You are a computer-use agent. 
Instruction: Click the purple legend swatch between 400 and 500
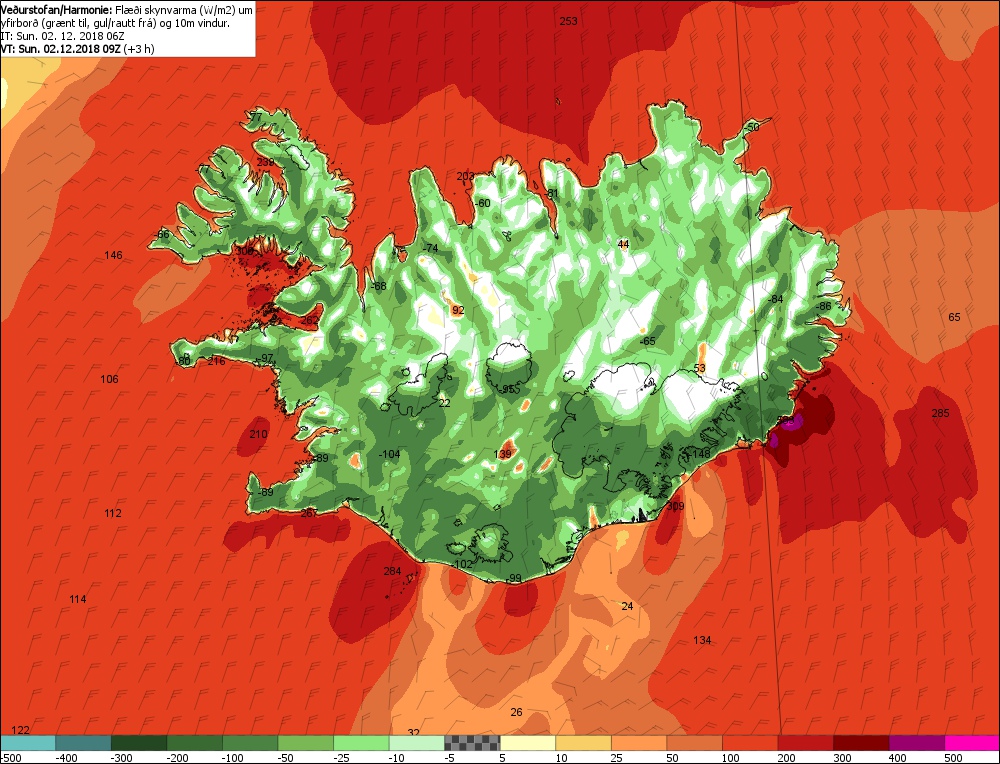click(x=916, y=743)
